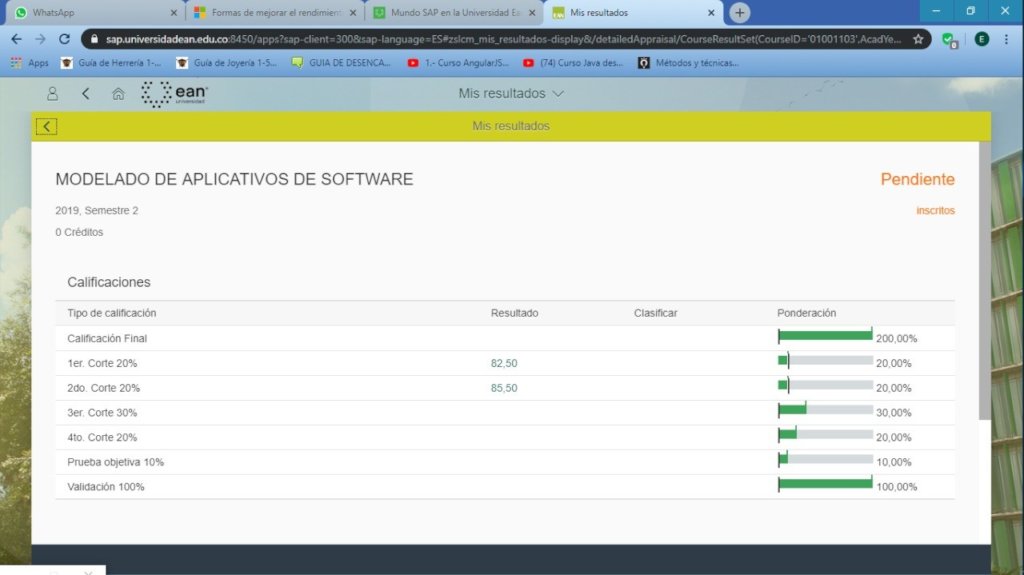
Task: Click the page vertical scrollbar
Action: [985, 281]
